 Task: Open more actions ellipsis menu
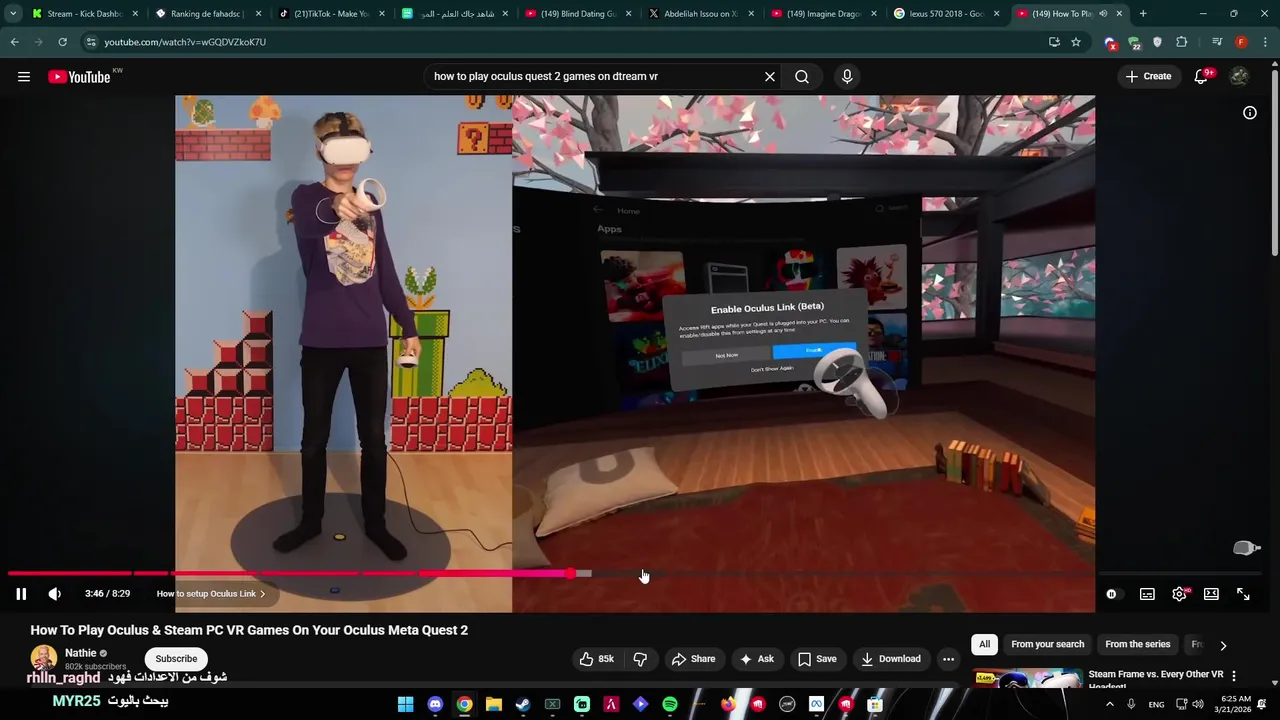pos(948,659)
